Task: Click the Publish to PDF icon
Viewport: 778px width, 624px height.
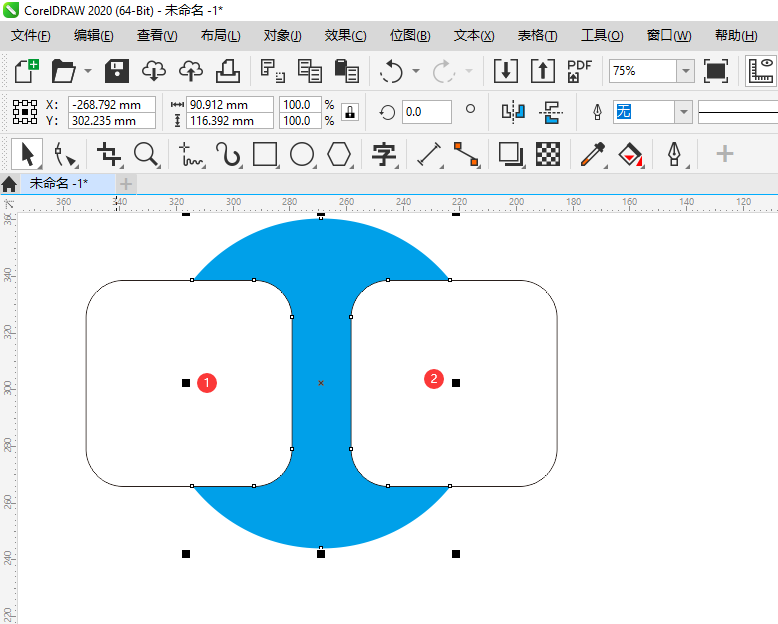Action: (x=580, y=71)
